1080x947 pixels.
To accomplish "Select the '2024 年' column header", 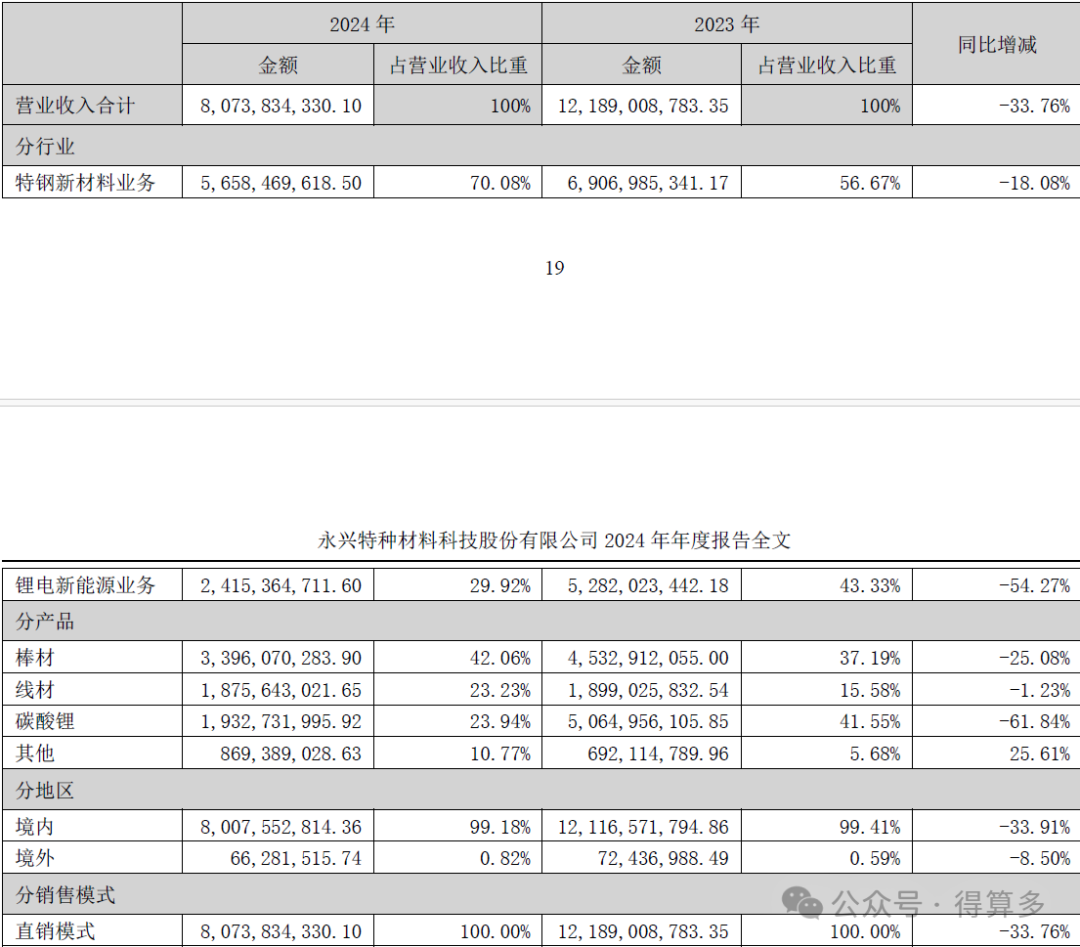I will (x=362, y=25).
